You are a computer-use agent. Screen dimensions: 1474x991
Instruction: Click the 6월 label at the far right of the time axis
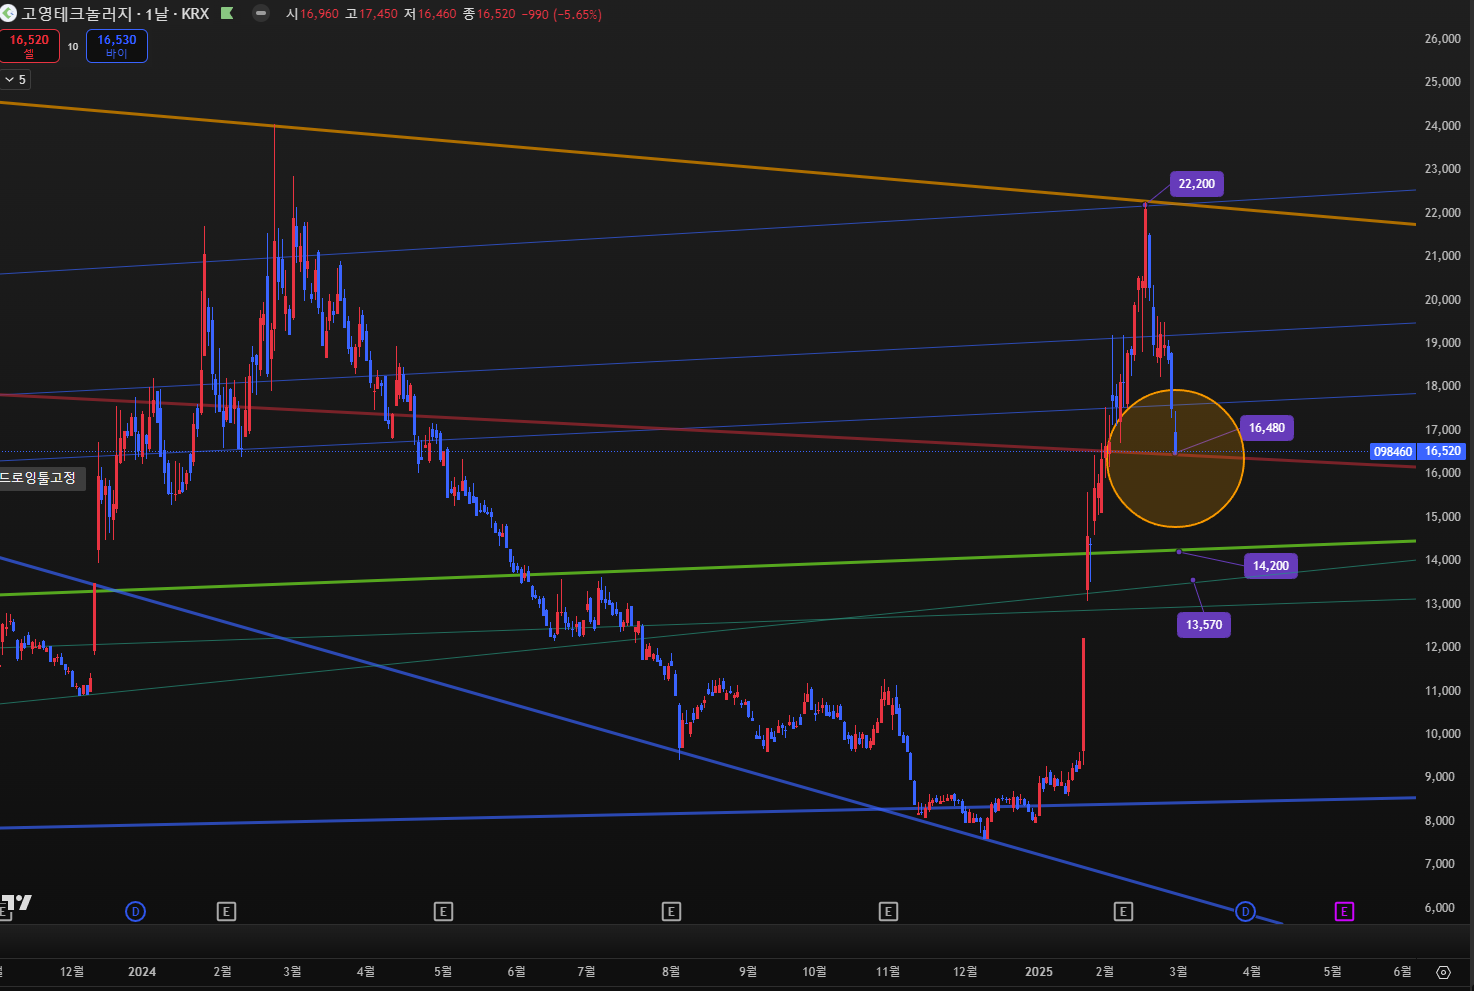1403,972
